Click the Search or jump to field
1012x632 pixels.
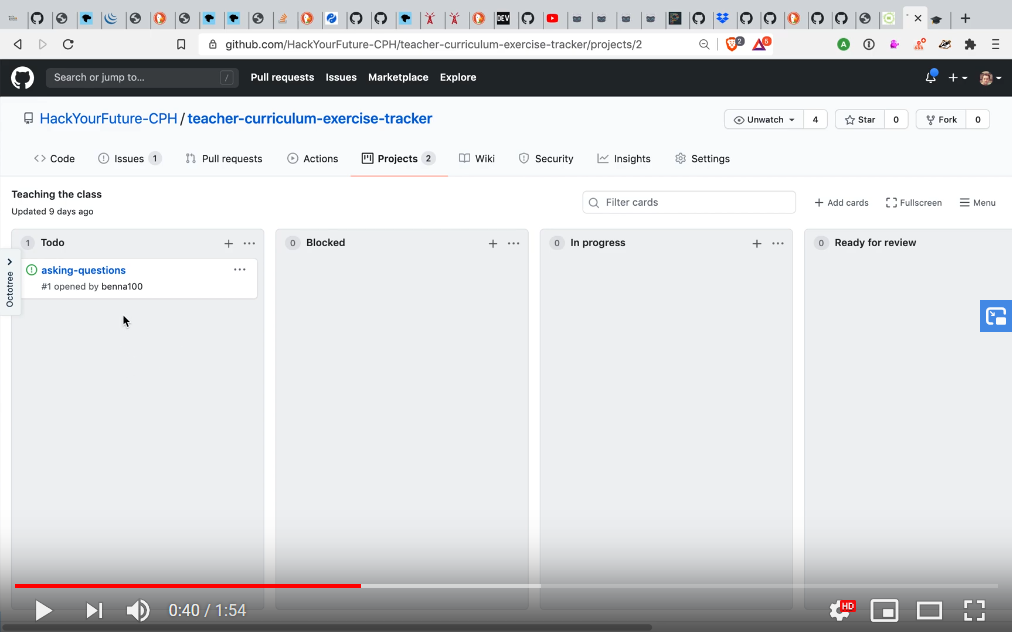point(142,77)
